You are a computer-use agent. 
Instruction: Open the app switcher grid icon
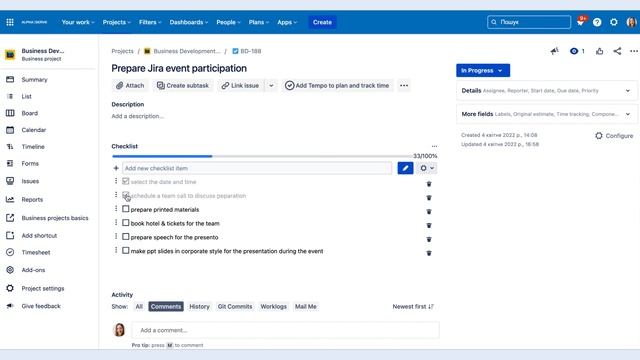[x=10, y=22]
